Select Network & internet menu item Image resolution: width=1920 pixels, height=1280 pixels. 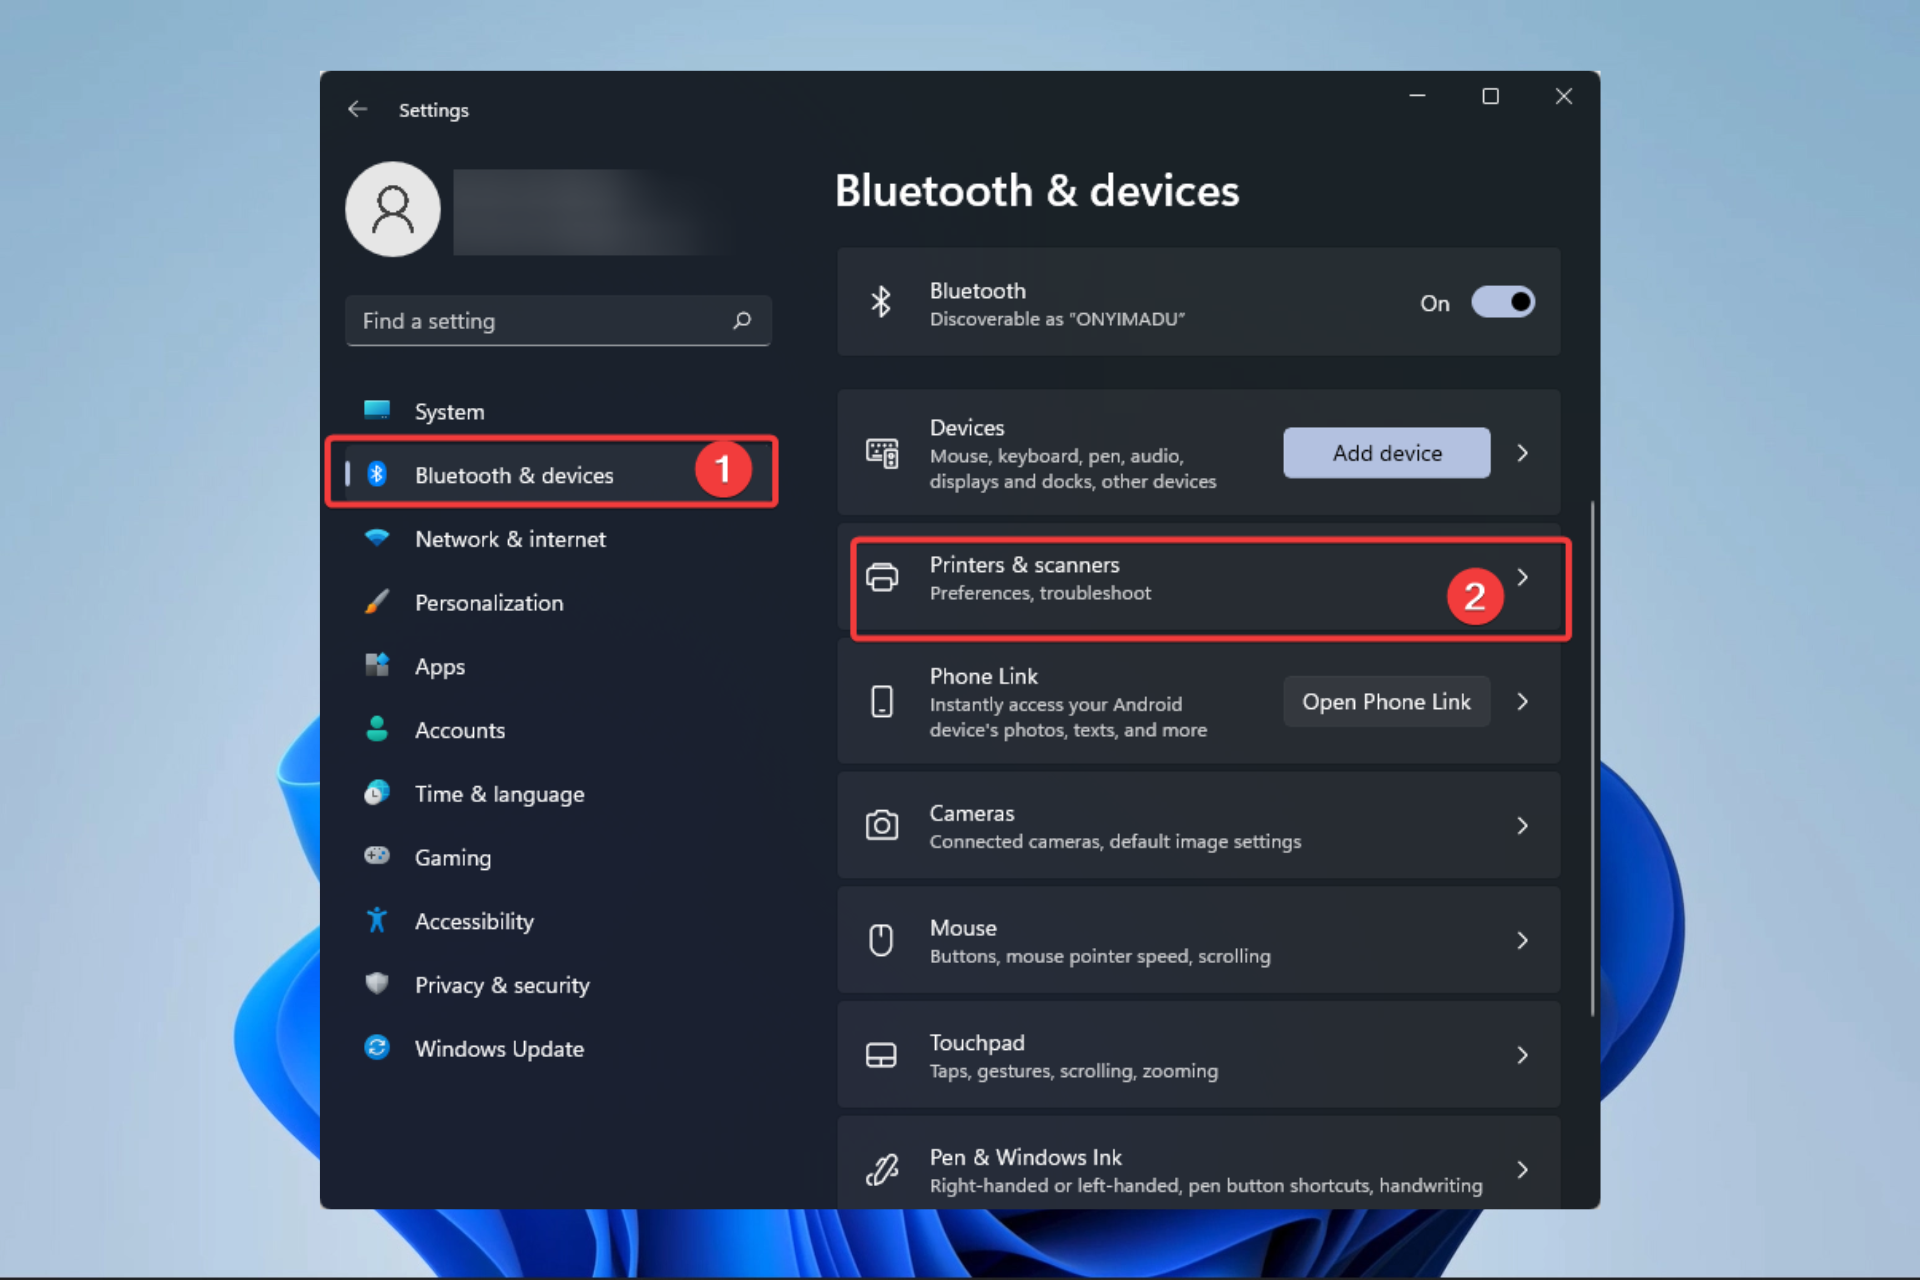(510, 539)
